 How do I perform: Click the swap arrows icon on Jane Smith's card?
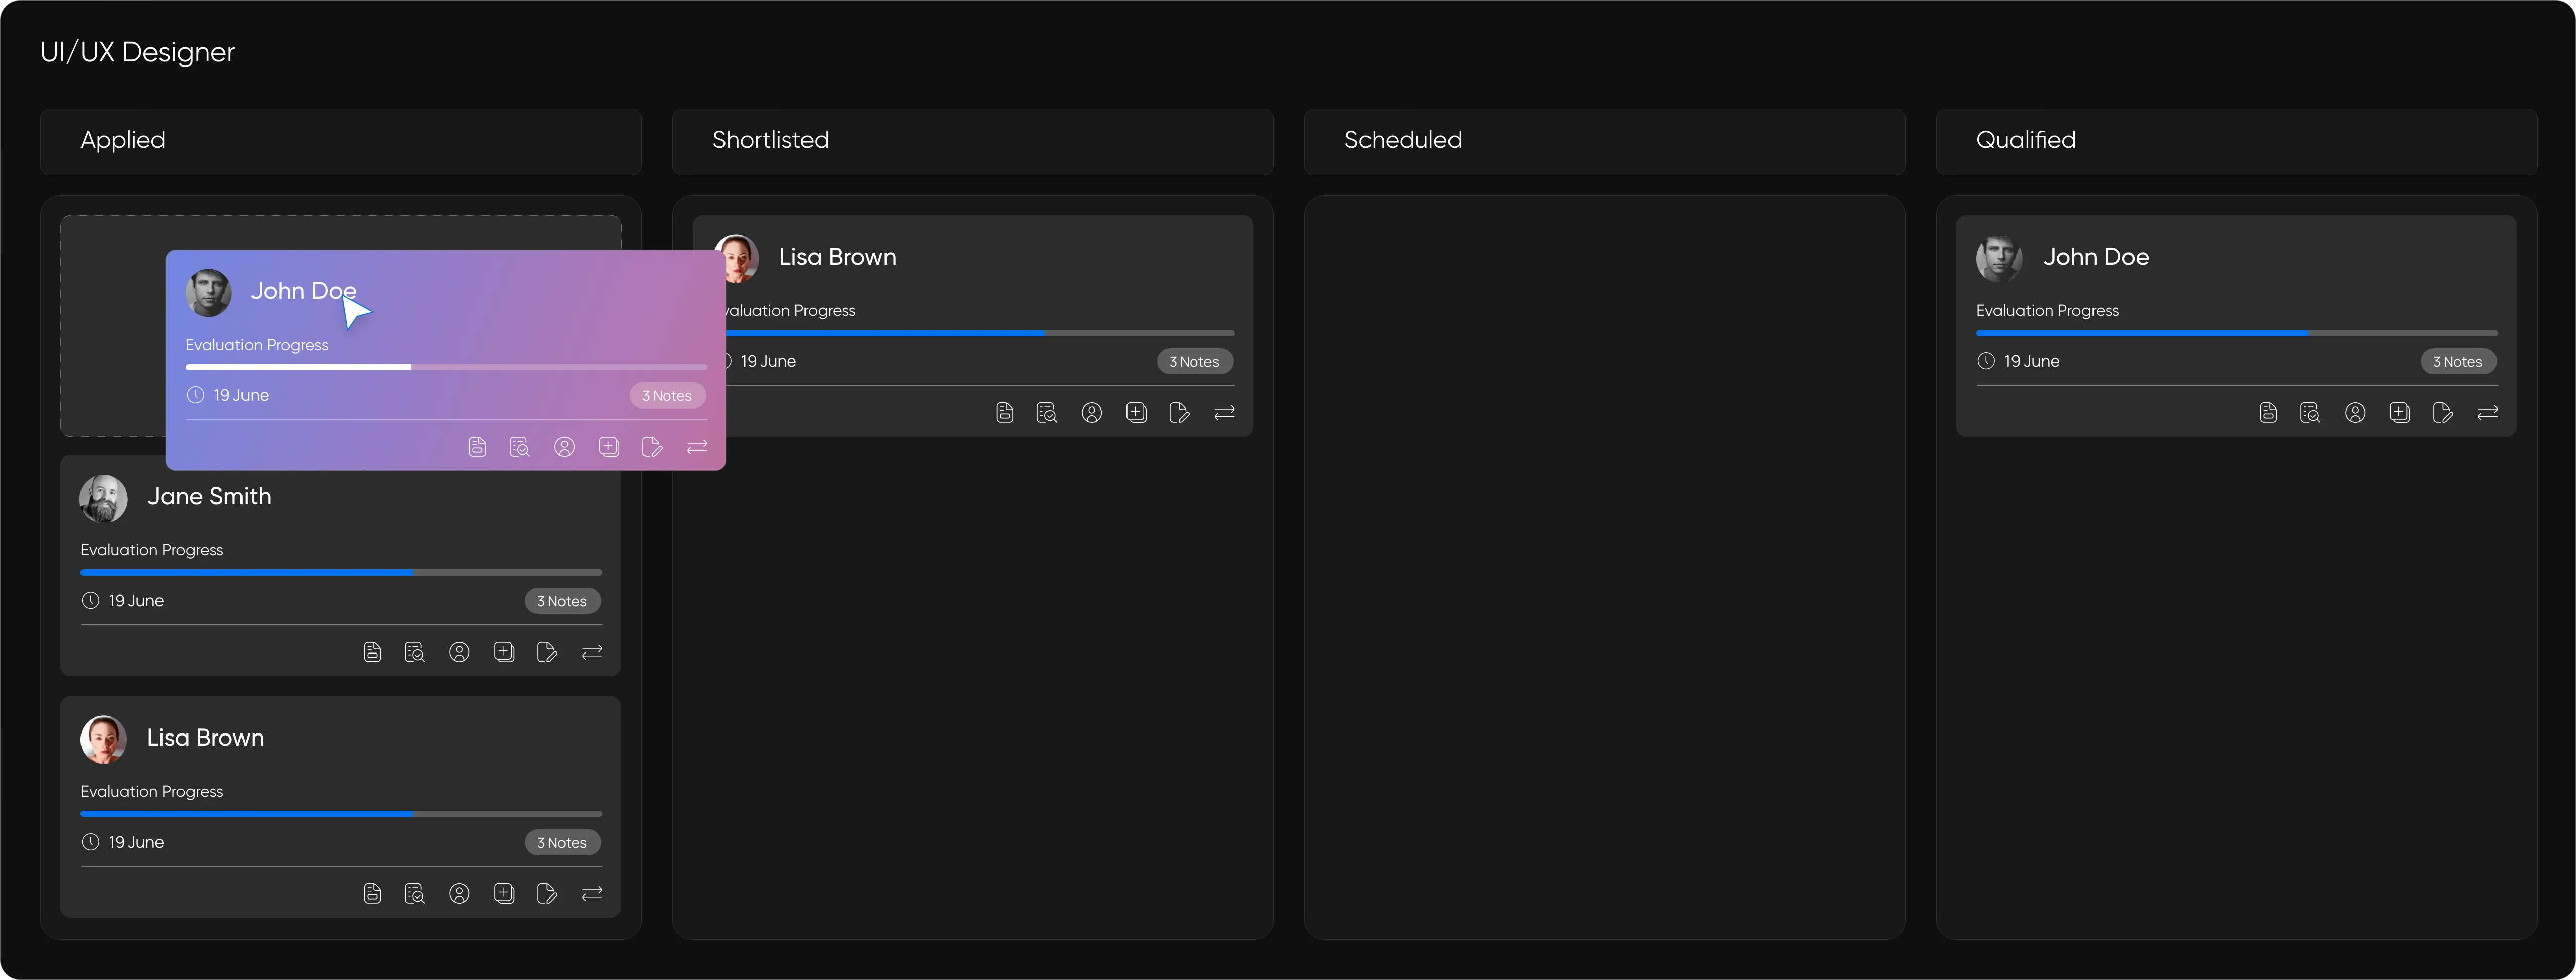coord(592,652)
